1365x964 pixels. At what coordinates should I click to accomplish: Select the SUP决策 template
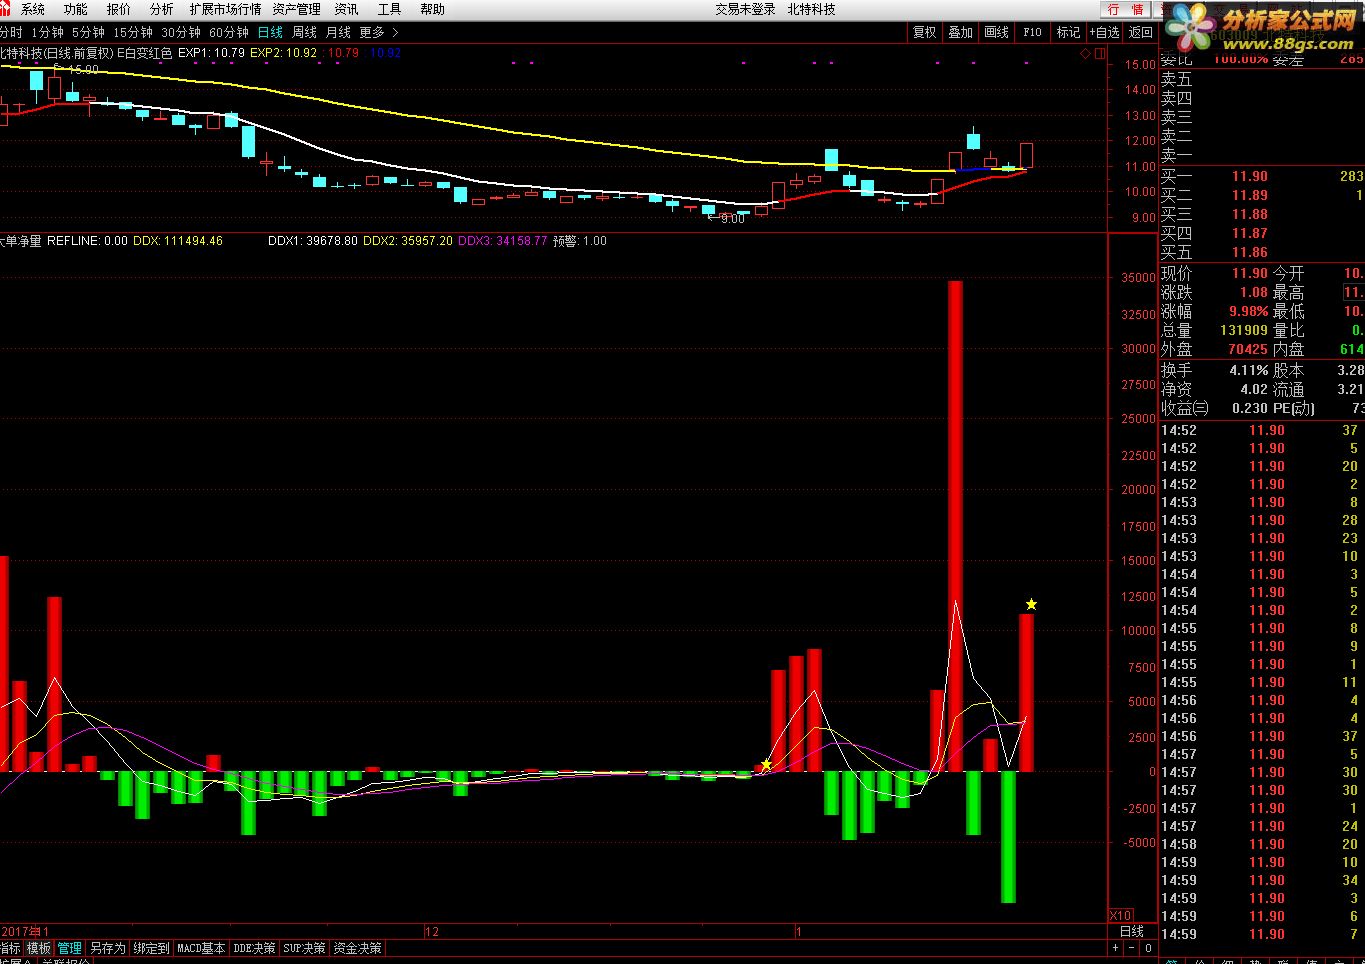[x=305, y=948]
